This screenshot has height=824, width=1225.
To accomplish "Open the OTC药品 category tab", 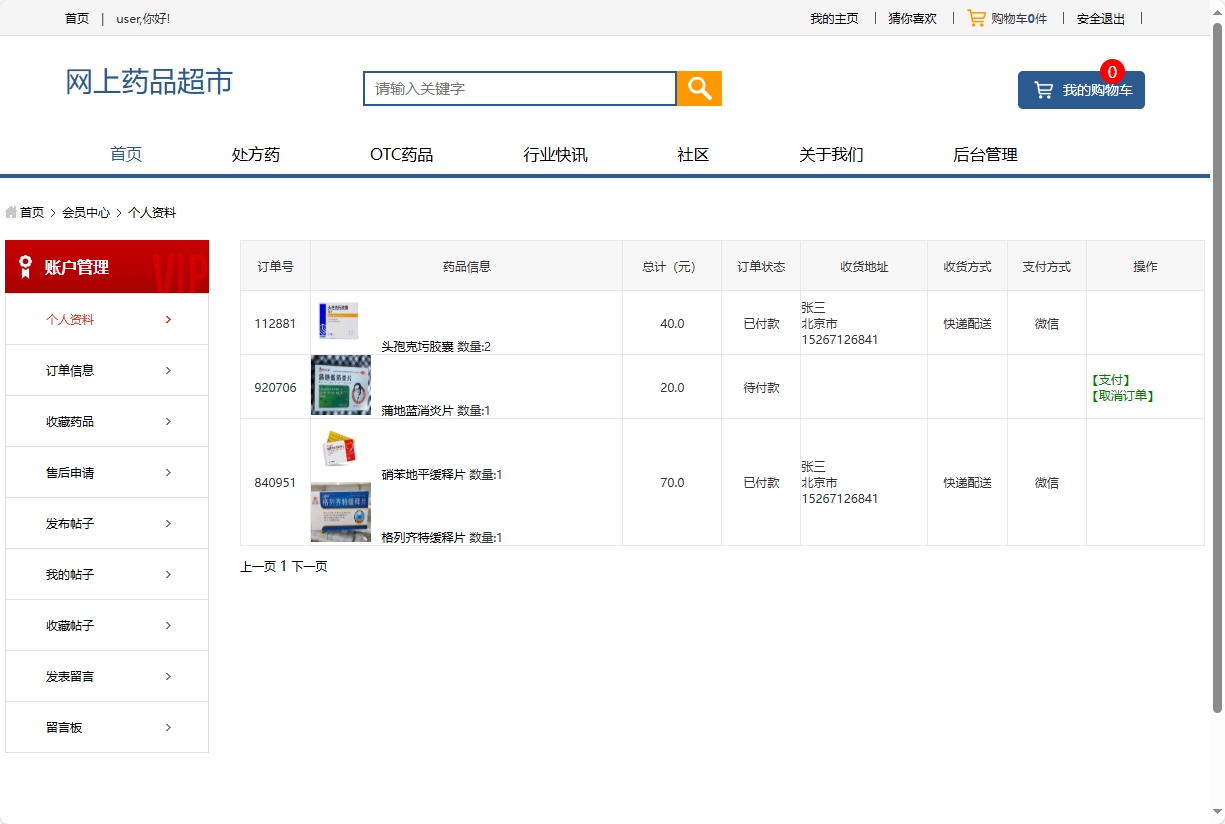I will [x=403, y=154].
